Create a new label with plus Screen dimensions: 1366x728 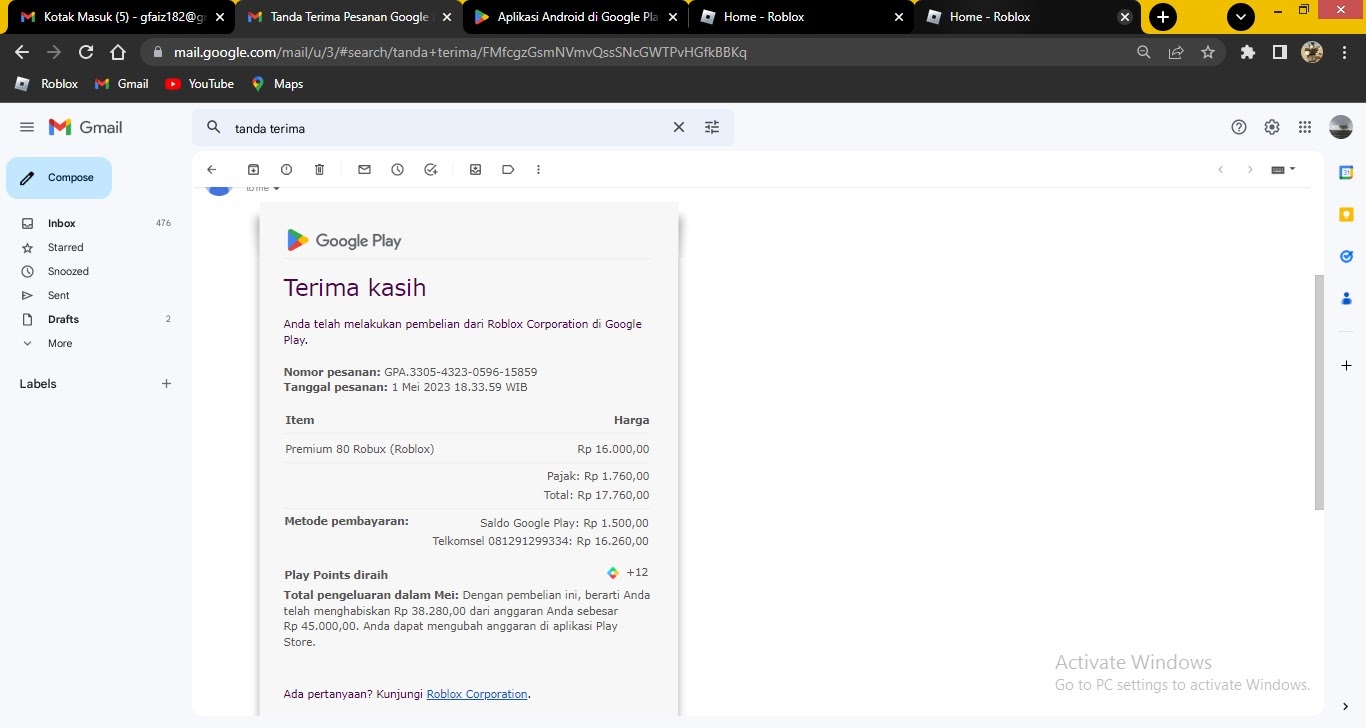click(166, 384)
